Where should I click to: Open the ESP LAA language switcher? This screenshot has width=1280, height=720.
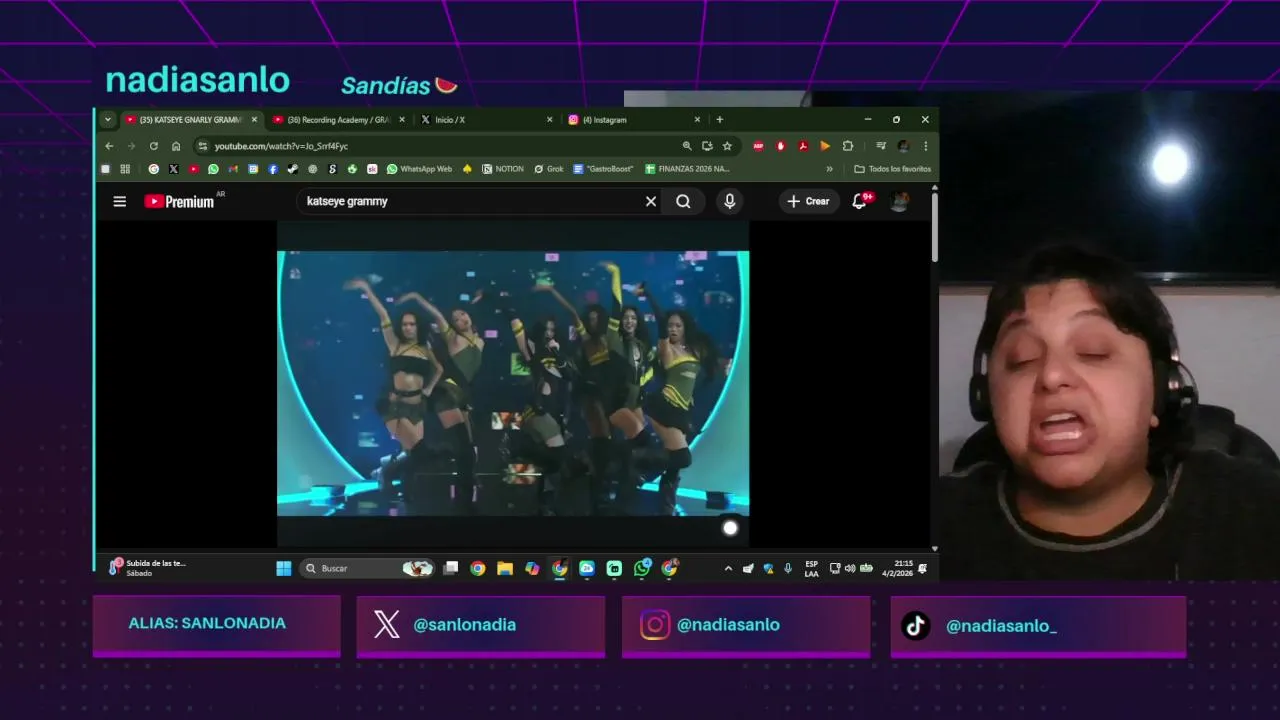[x=811, y=568]
